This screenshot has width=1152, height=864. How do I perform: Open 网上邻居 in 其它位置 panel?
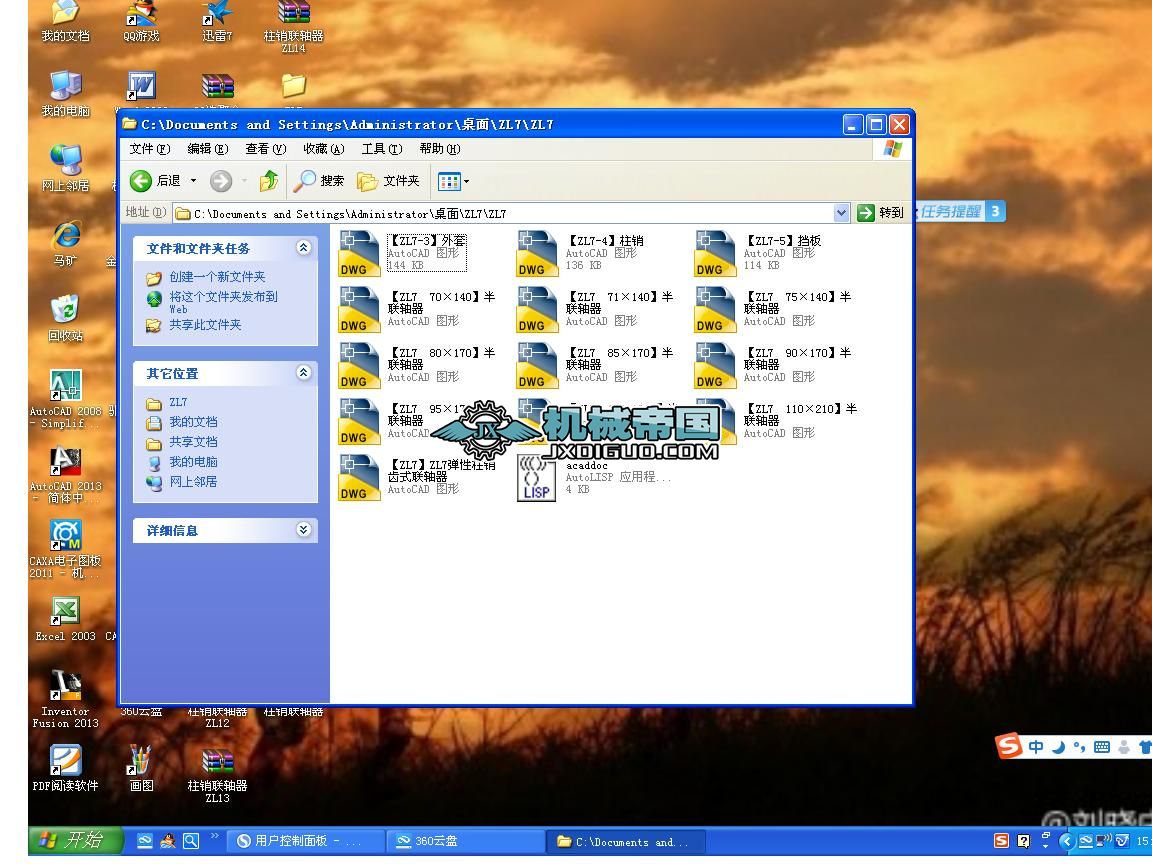(193, 482)
